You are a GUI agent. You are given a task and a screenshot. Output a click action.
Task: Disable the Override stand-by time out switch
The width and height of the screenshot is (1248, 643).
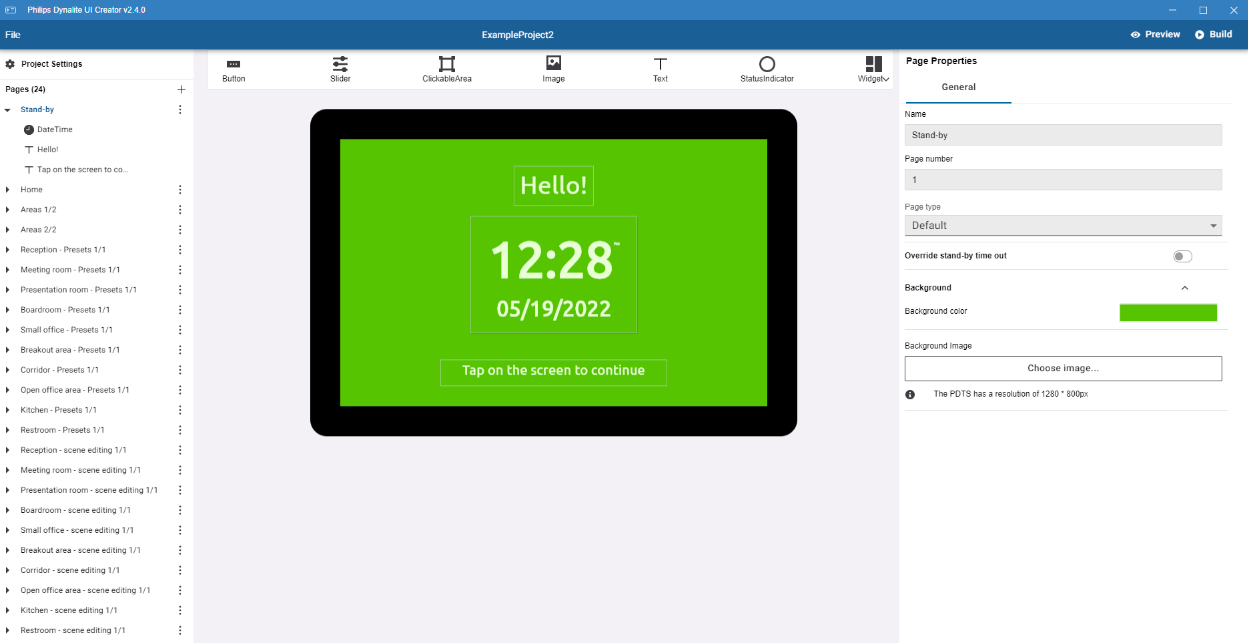click(1182, 256)
